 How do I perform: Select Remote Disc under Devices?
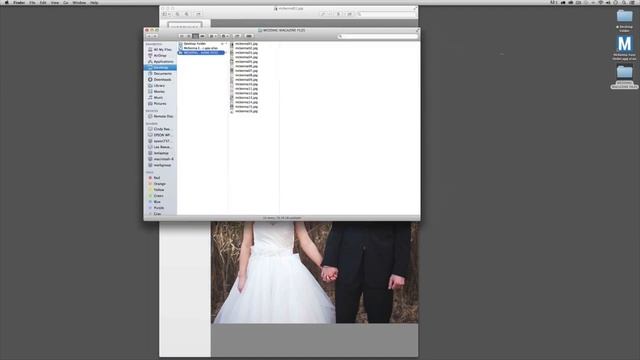pos(160,116)
